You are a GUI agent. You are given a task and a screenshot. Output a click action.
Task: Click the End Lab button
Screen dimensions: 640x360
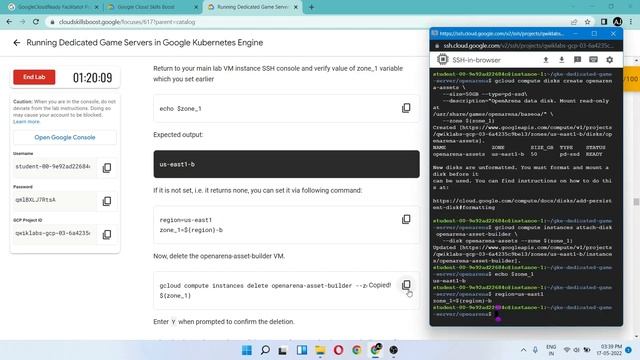pos(34,77)
